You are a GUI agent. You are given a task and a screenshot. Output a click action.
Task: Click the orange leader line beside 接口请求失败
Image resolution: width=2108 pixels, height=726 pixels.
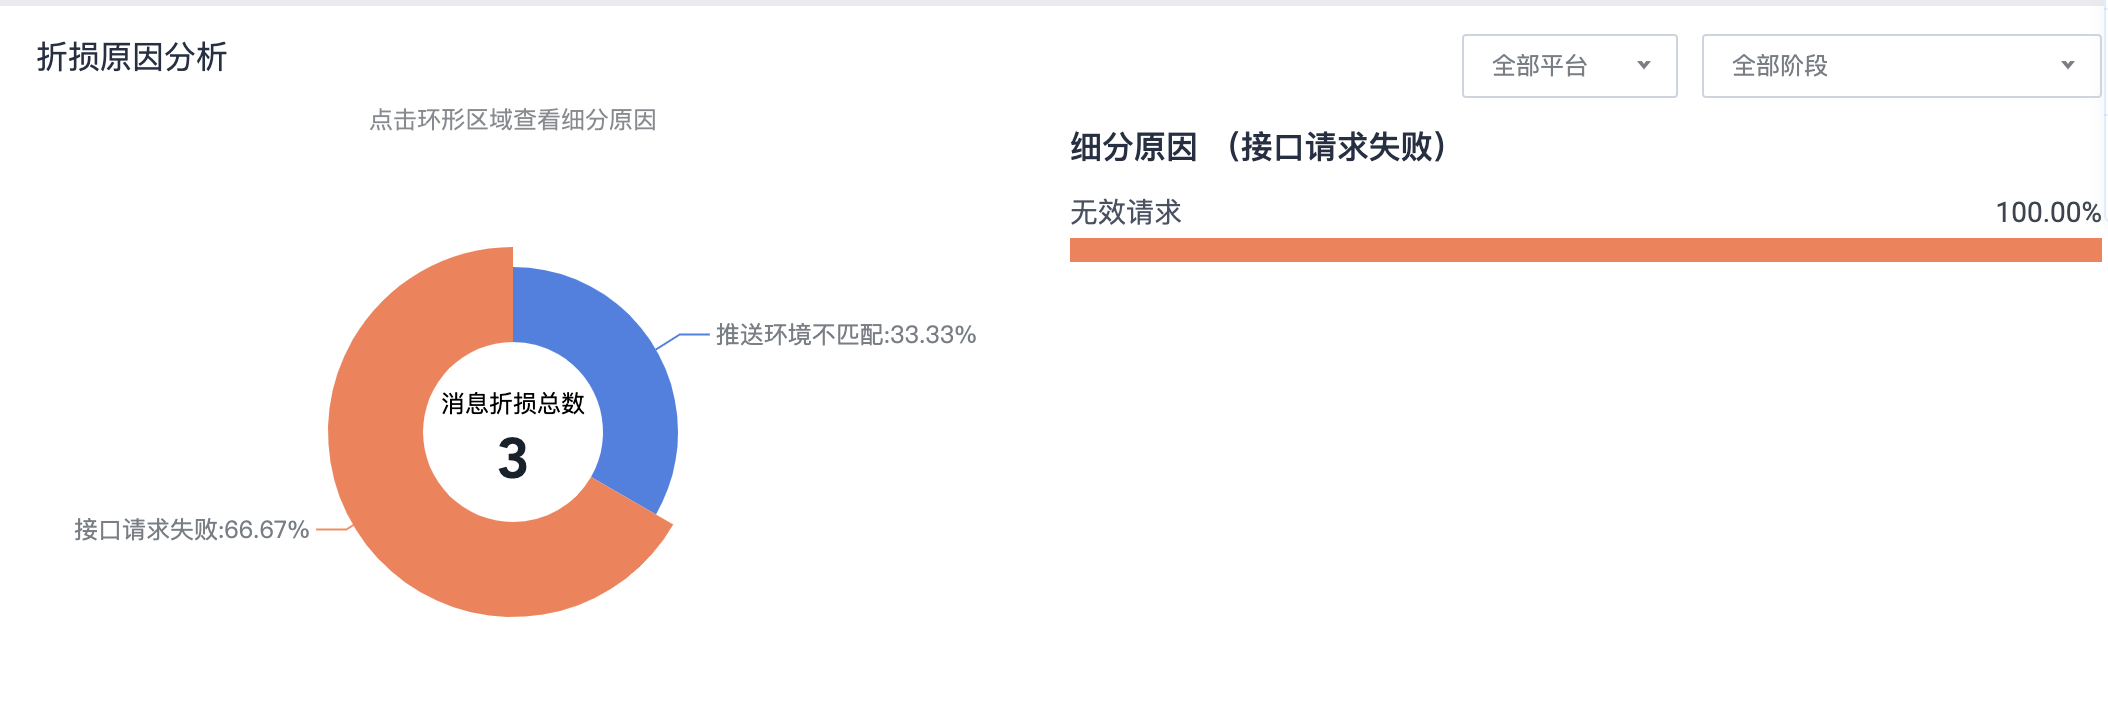click(330, 530)
